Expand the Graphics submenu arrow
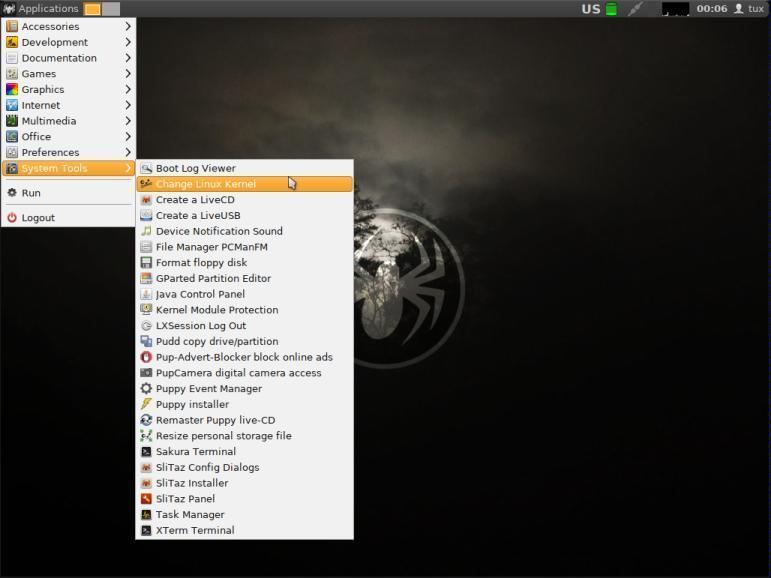Screen dimensions: 771x578 128,89
